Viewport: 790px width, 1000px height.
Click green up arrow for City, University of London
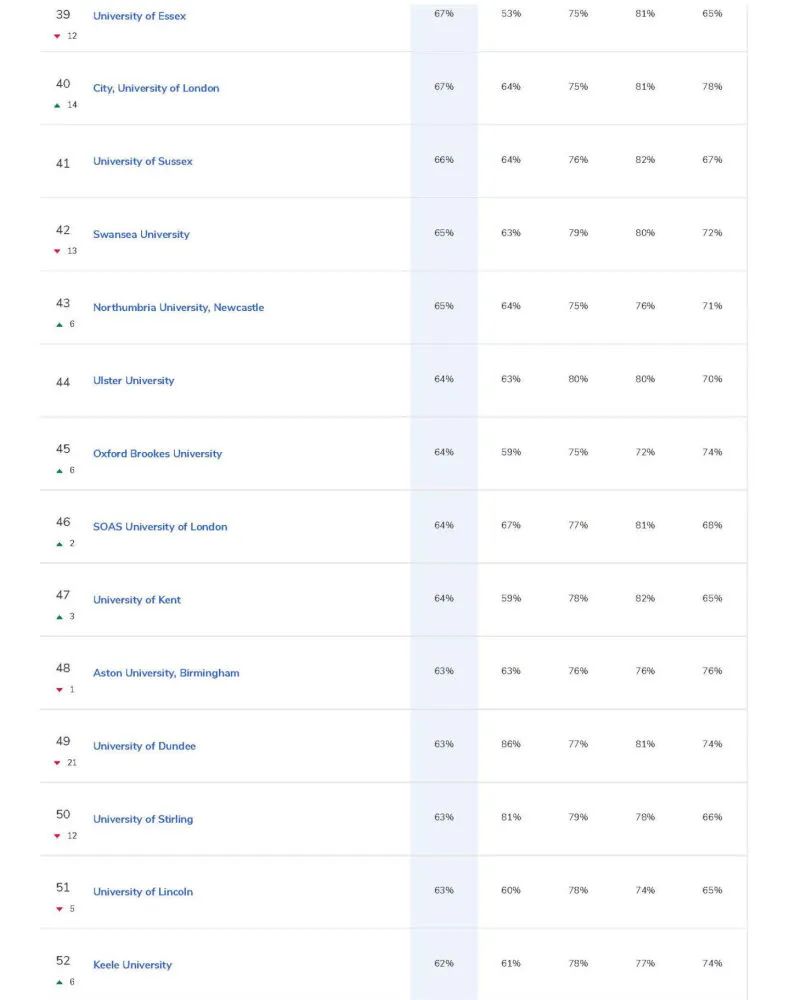pyautogui.click(x=57, y=105)
